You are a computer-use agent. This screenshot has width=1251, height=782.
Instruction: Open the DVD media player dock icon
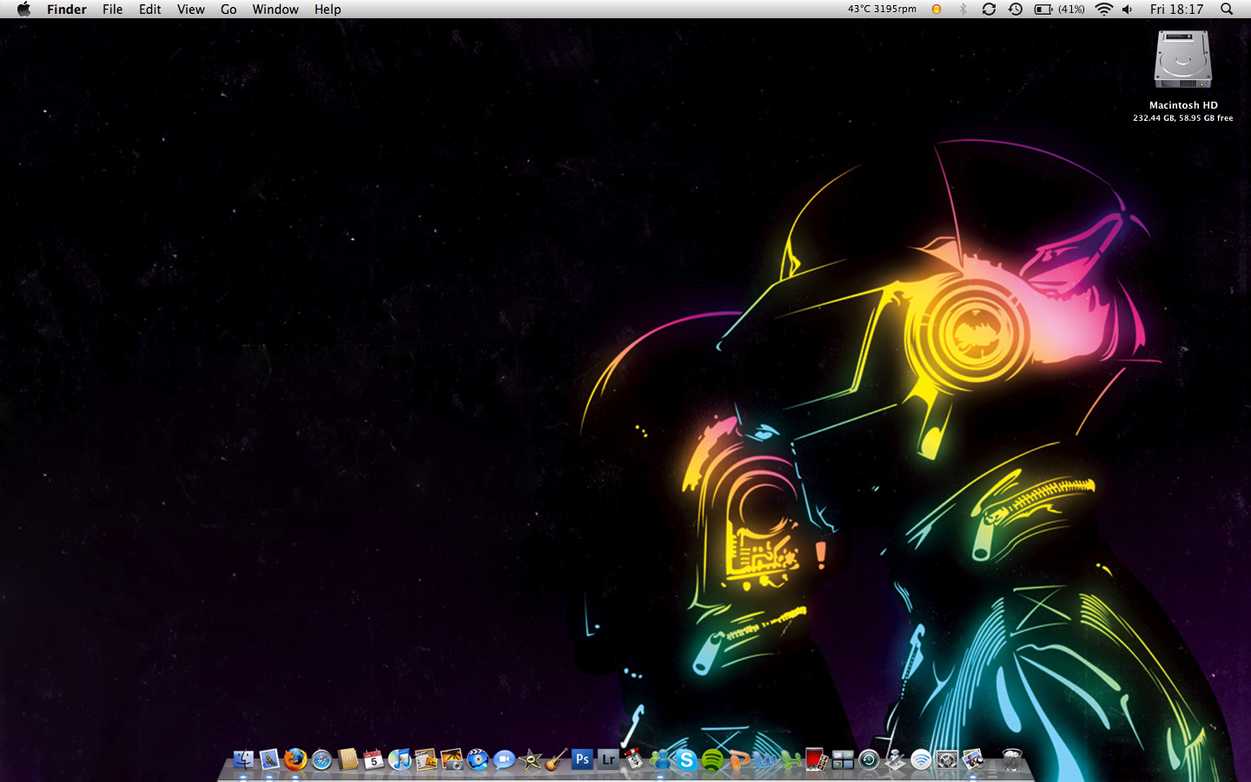pyautogui.click(x=478, y=760)
